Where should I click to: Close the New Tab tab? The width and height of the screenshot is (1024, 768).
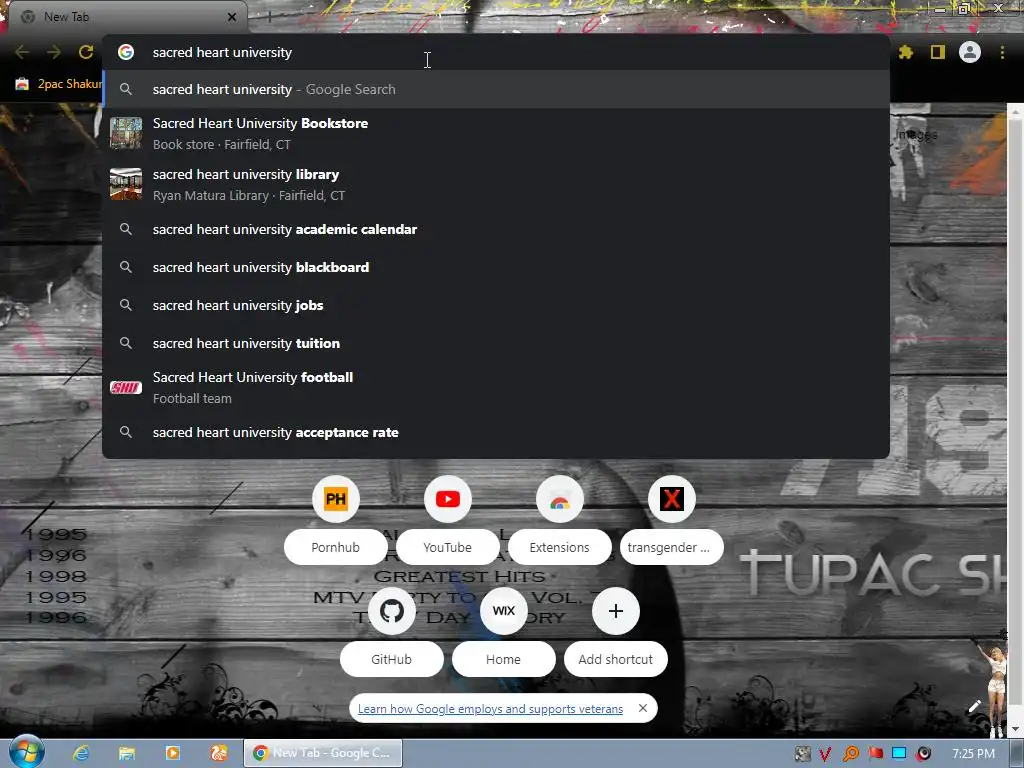(232, 17)
